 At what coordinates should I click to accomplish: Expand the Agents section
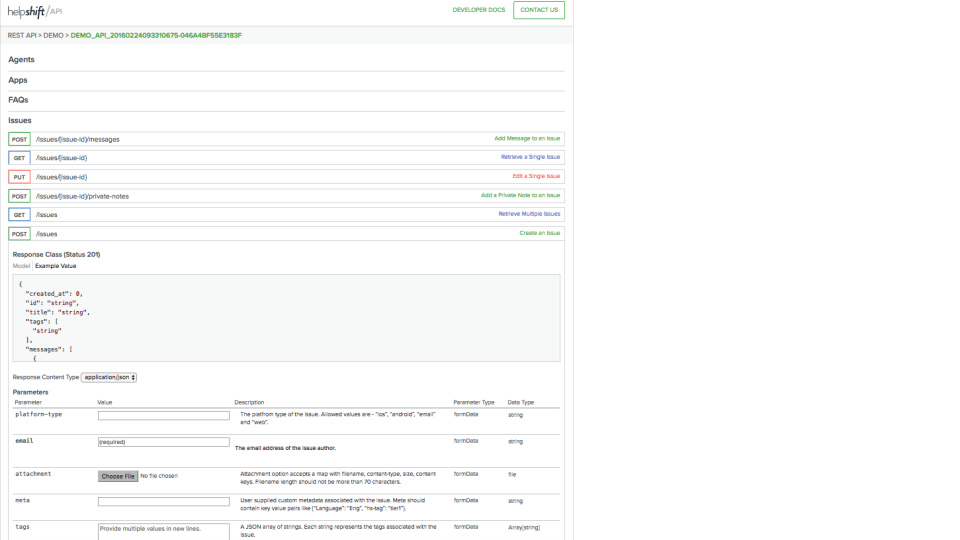click(22, 60)
